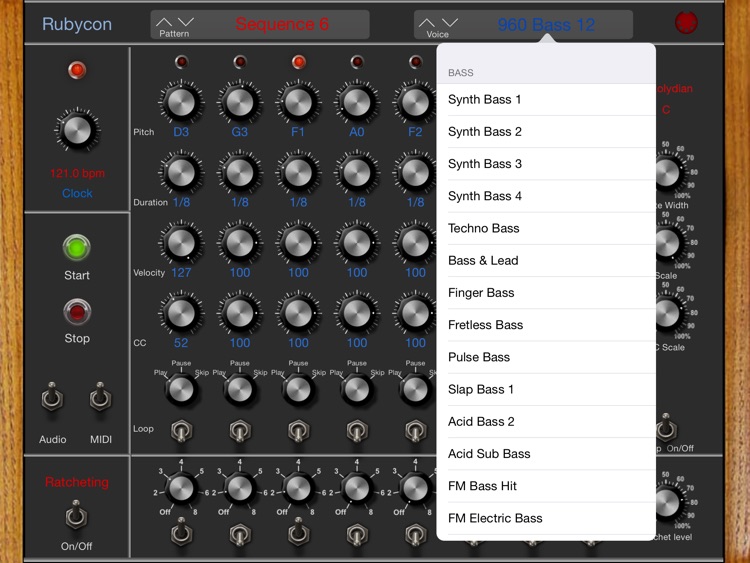The height and width of the screenshot is (563, 750).
Task: Click the first step LED indicator
Action: (181, 62)
